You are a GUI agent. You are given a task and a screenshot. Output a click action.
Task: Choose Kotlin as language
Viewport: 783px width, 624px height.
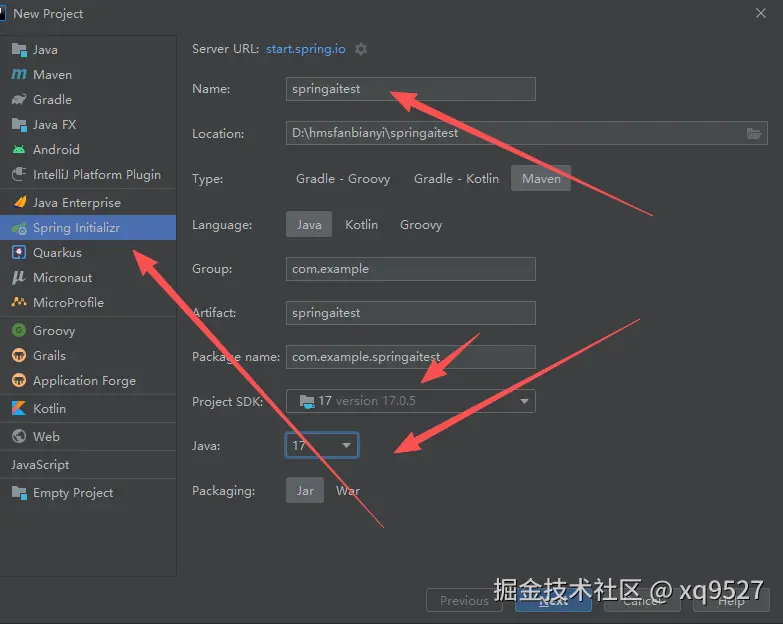(362, 225)
